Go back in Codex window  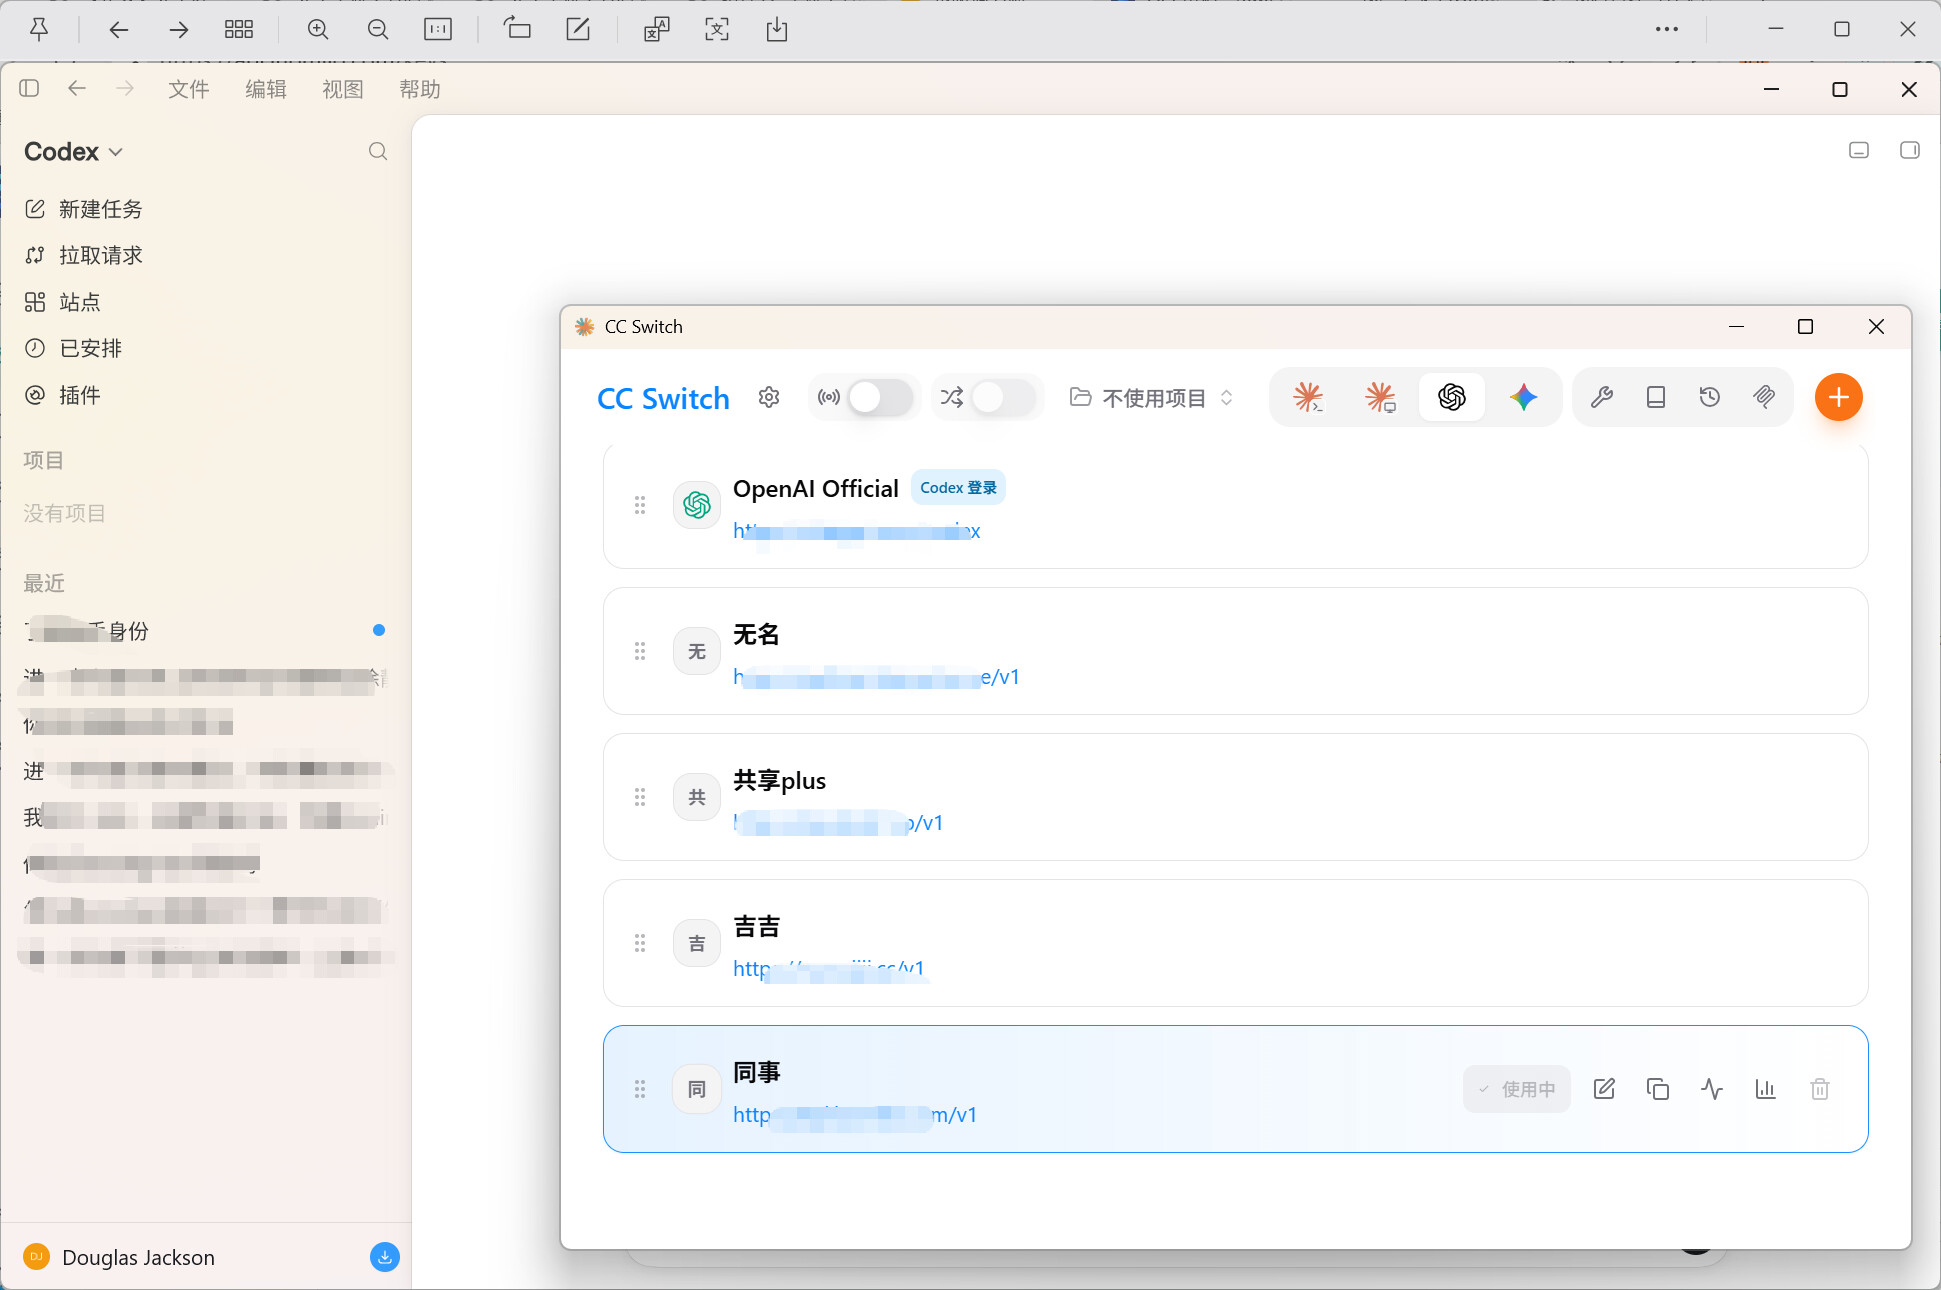click(77, 89)
